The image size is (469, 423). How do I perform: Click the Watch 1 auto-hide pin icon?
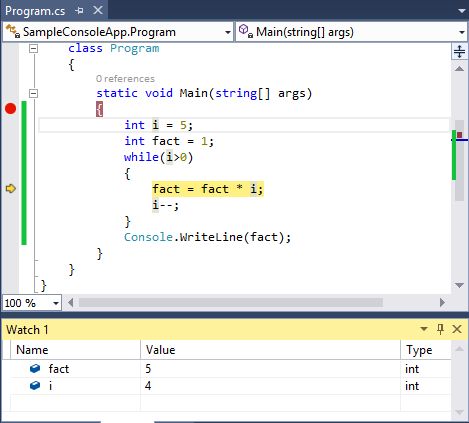[x=440, y=329]
